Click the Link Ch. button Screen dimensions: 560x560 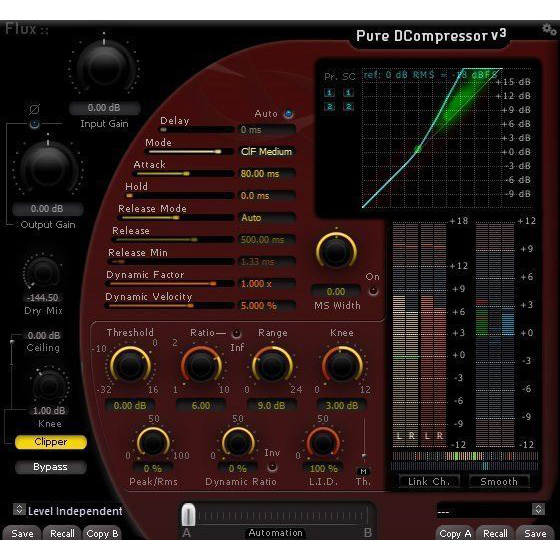point(429,481)
